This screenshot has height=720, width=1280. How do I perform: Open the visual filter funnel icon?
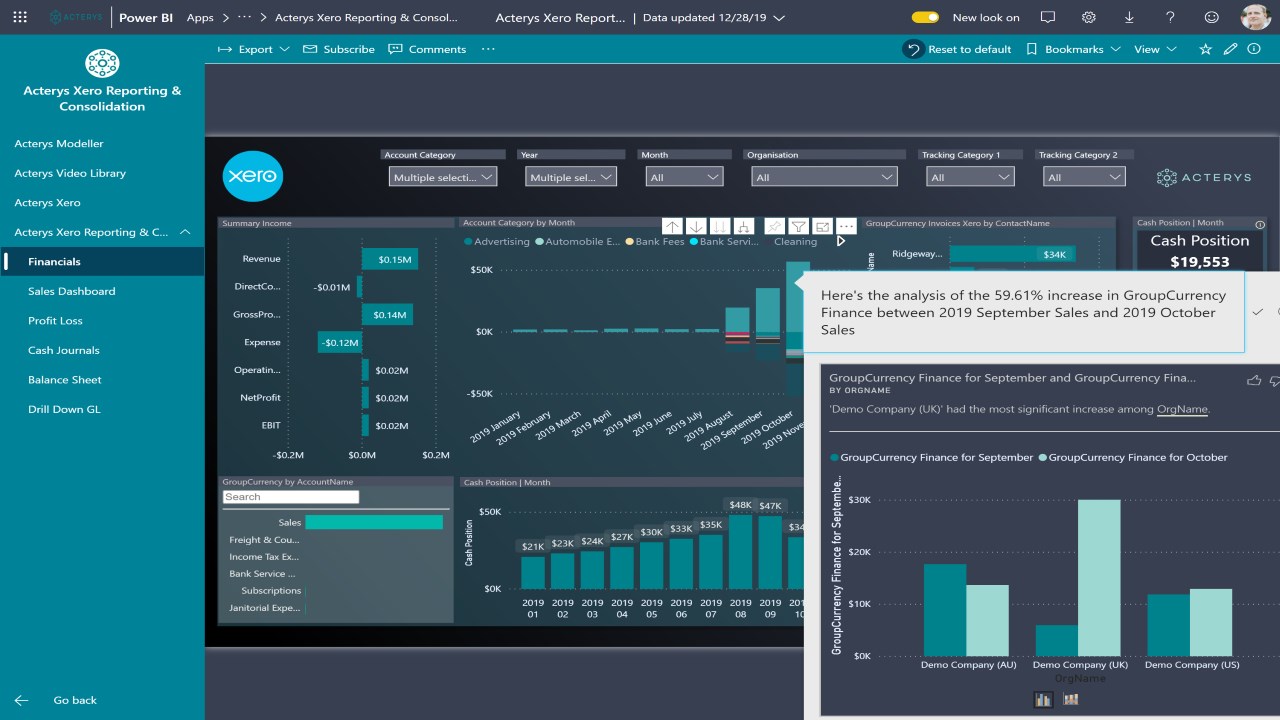(798, 227)
